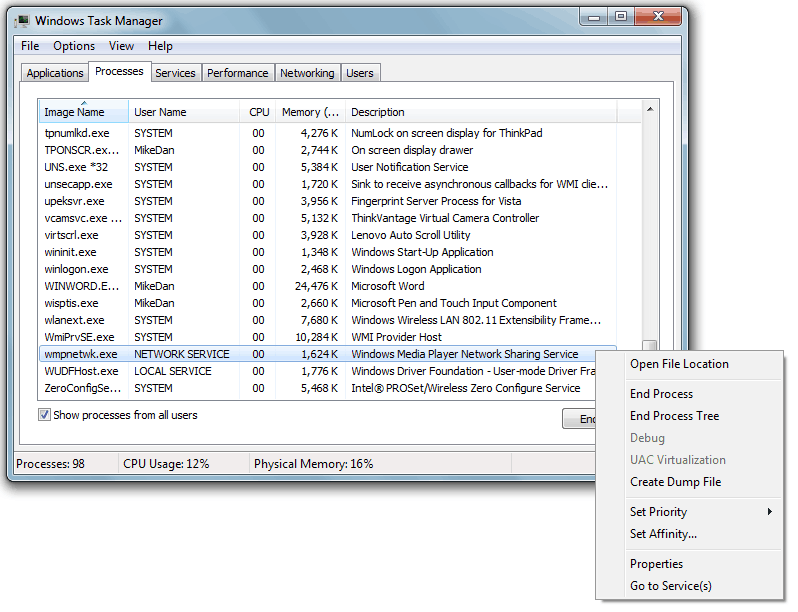Click the Fingerprint Server Process for Vista description
The height and width of the screenshot is (612, 798).
tap(436, 201)
